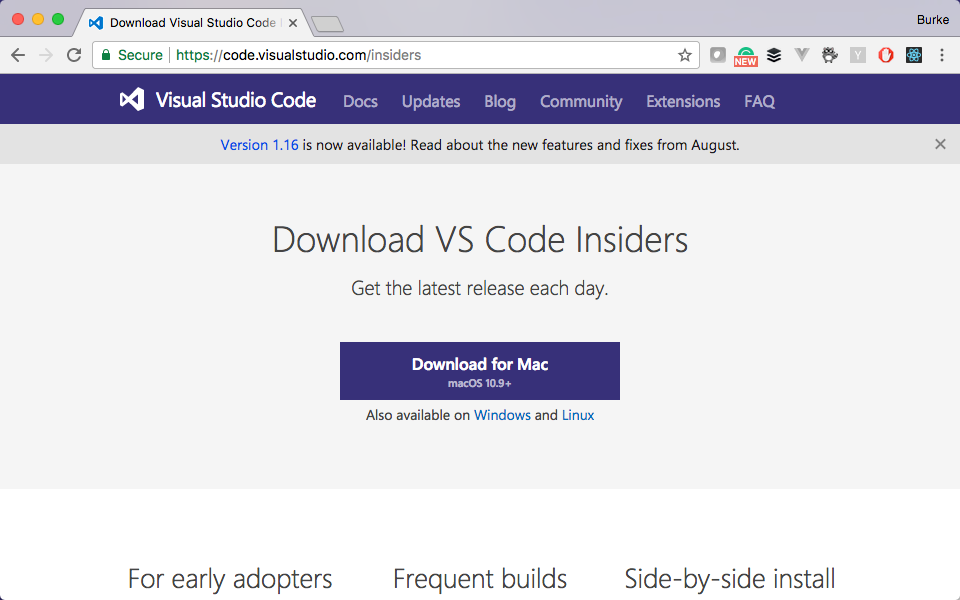Click the Frequent builds heading

(x=480, y=579)
